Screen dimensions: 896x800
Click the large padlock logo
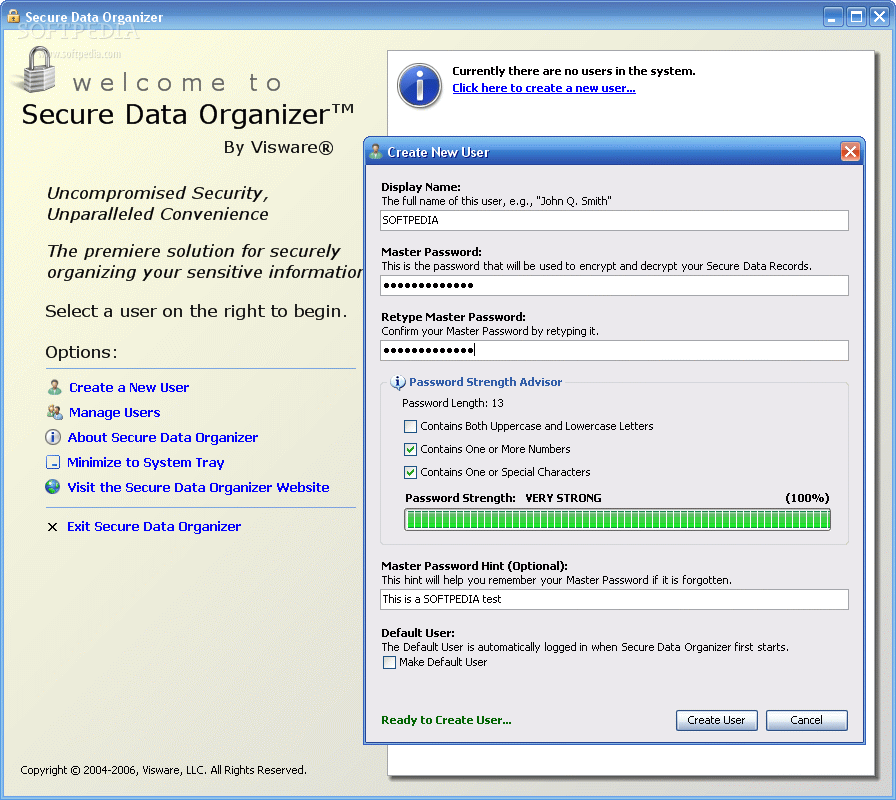point(38,70)
